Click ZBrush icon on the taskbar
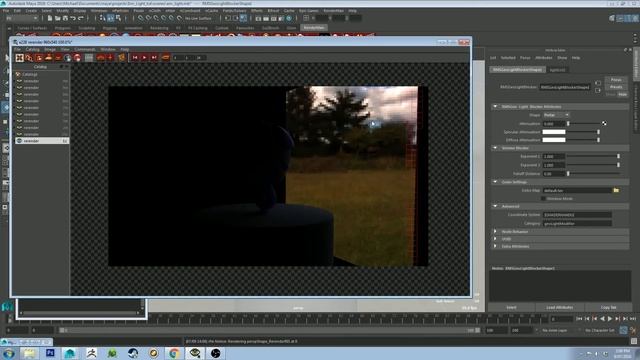640x360 pixels. 91,353
